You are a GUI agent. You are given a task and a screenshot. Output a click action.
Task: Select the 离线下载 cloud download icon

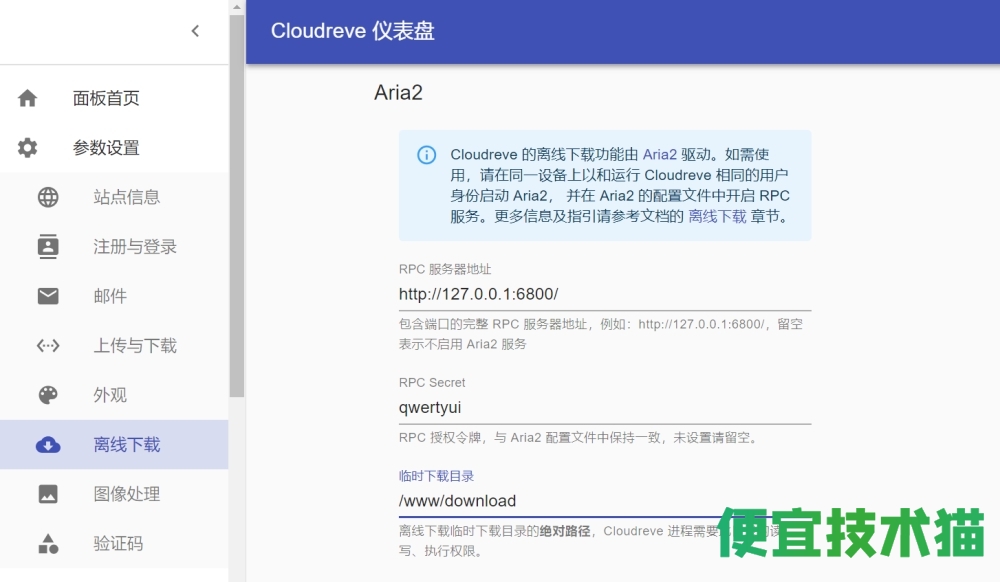(48, 444)
